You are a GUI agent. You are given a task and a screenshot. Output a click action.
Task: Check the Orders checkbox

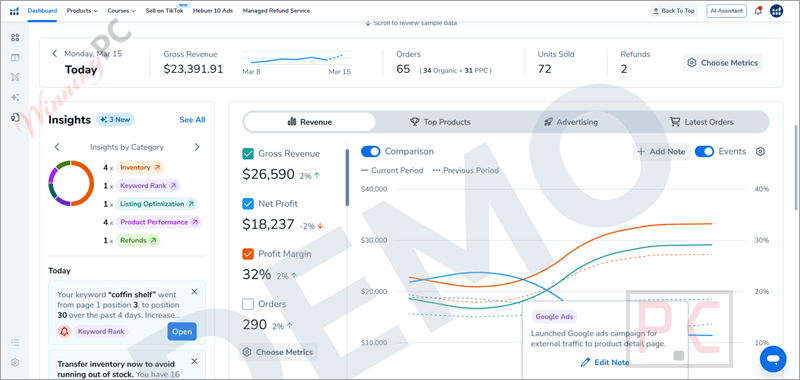pos(248,304)
